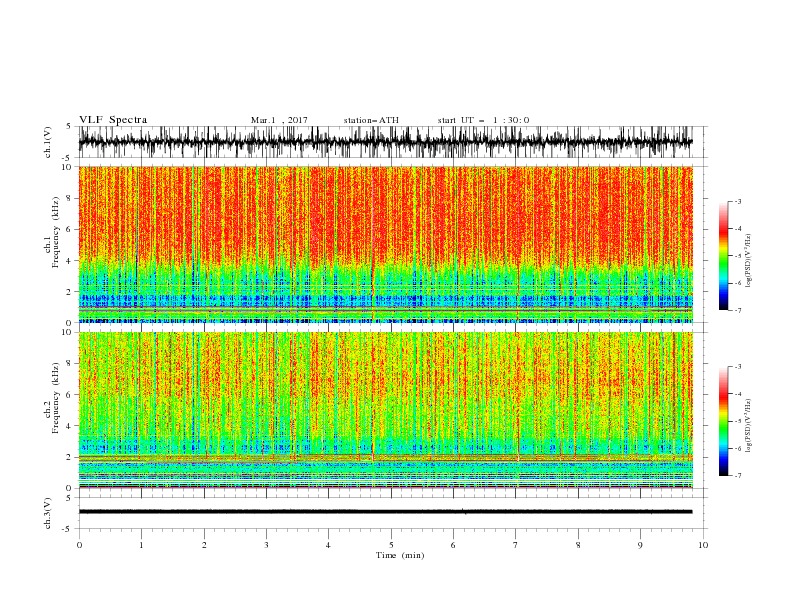Click time axis tick label '5'
The image size is (792, 612).
click(x=391, y=545)
